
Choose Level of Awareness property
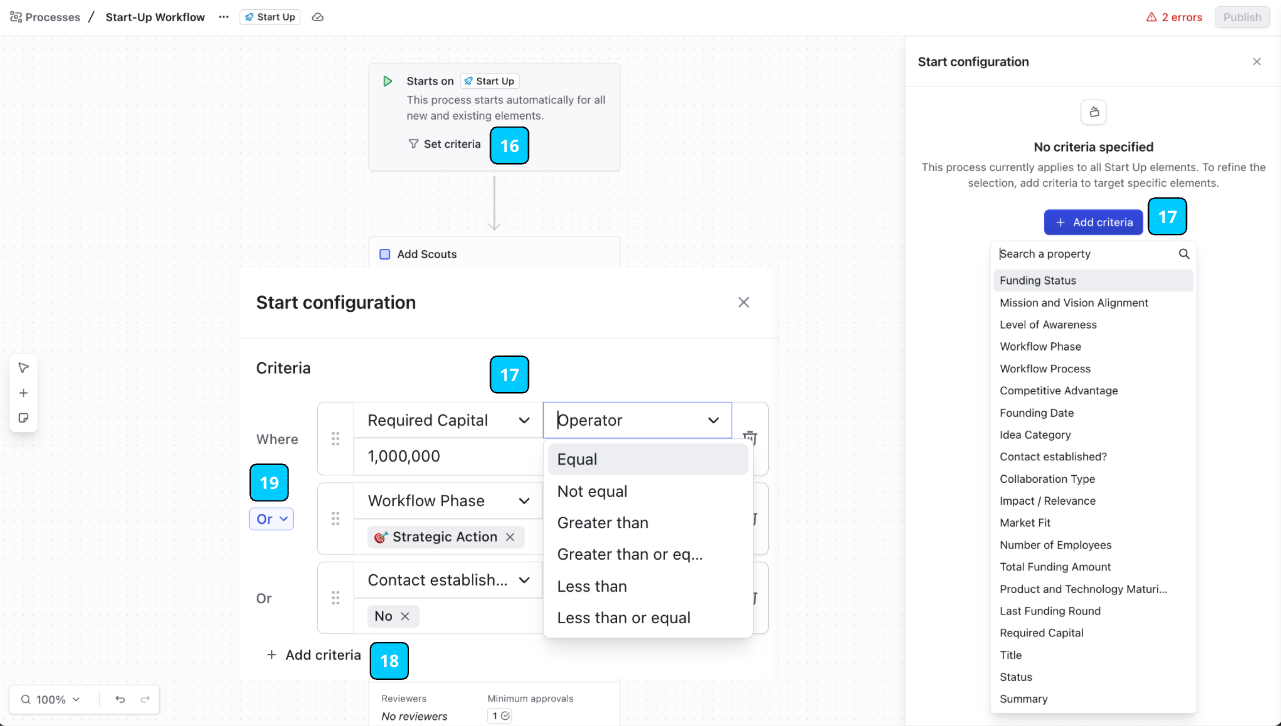click(1093, 325)
